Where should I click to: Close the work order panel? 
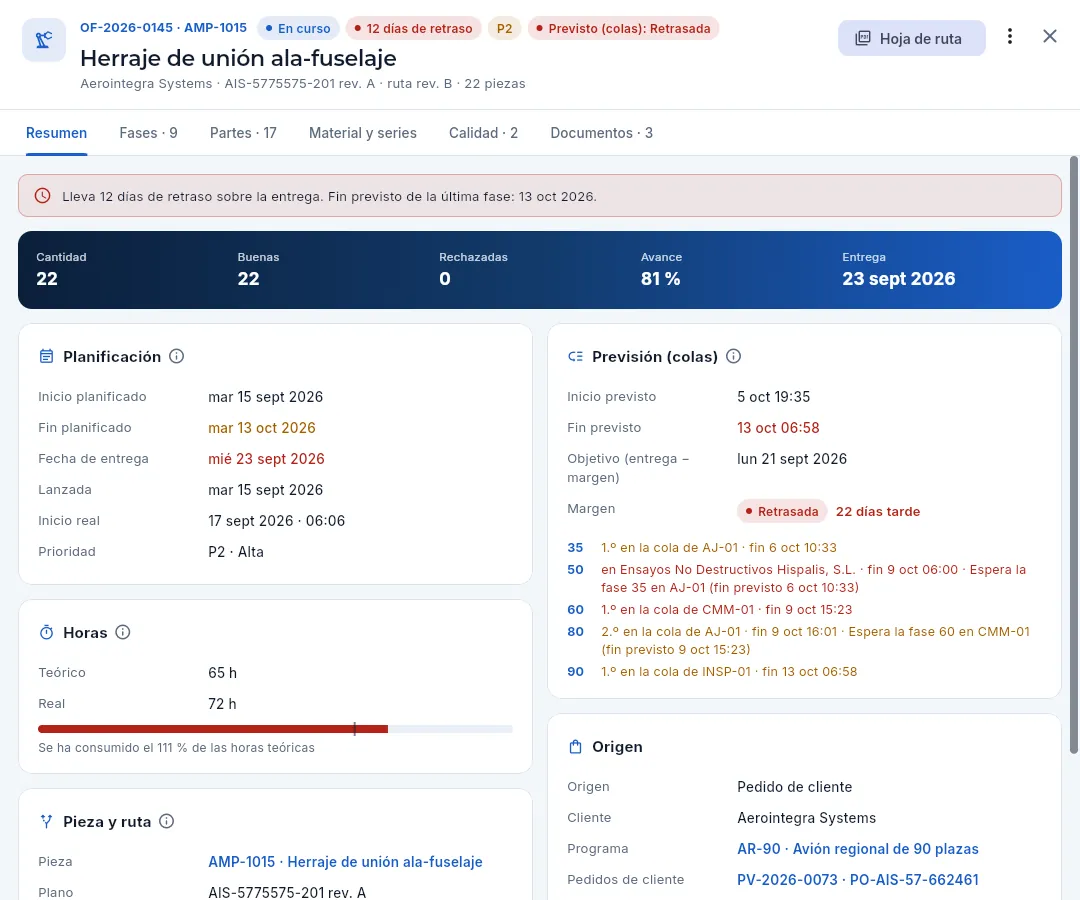[x=1050, y=36]
